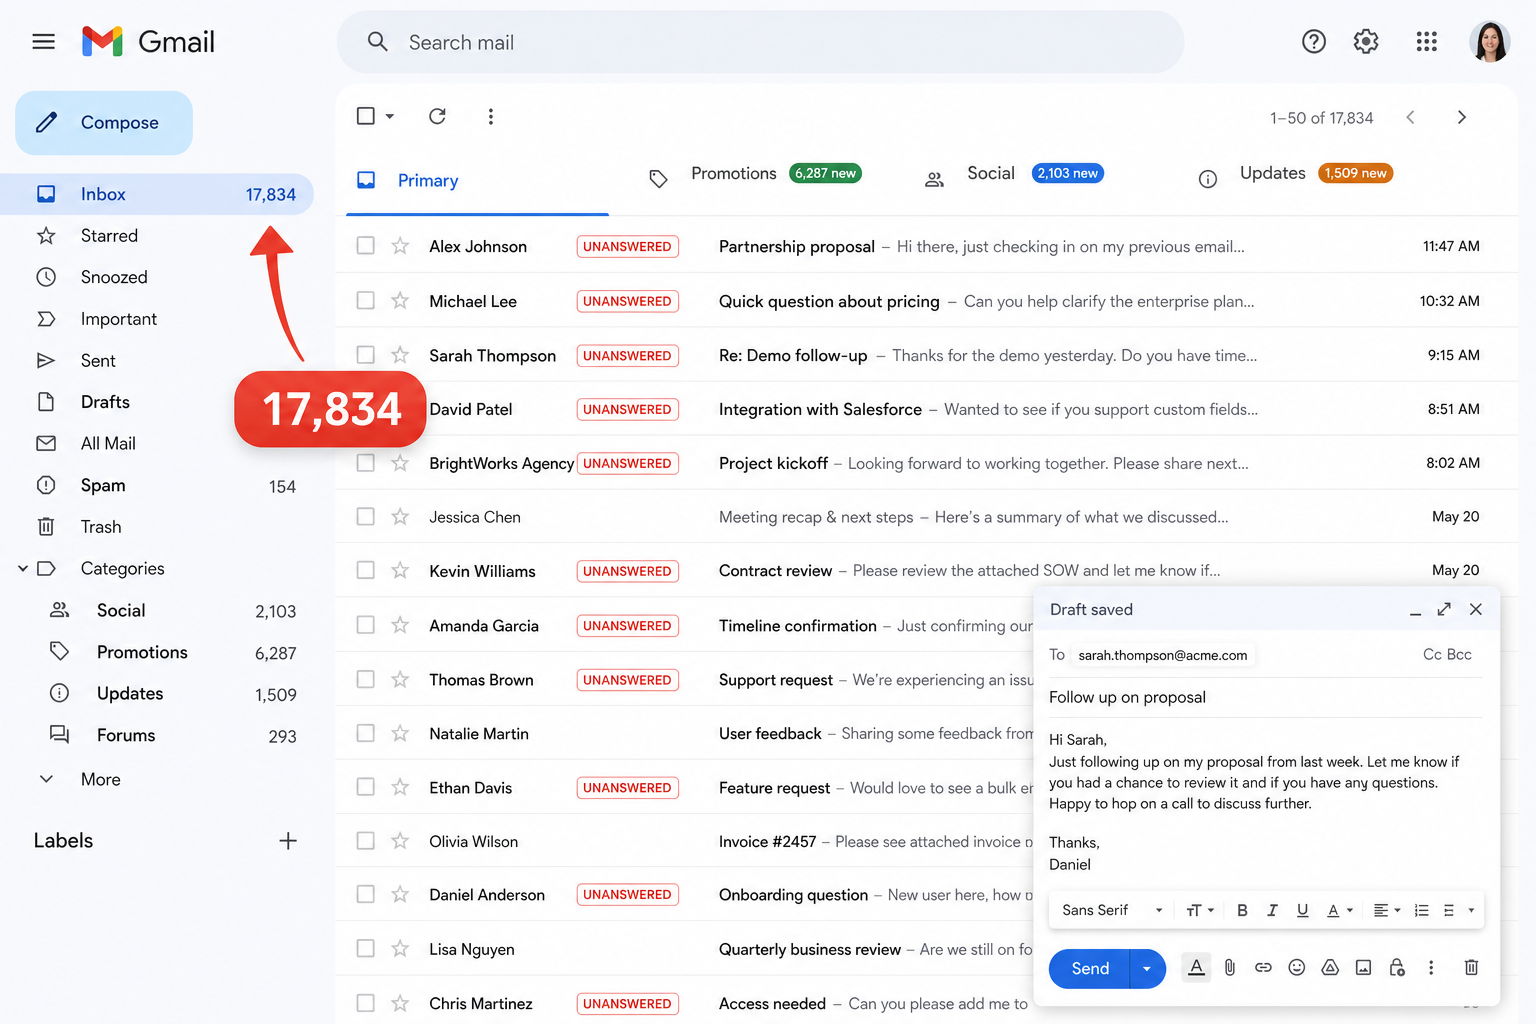
Task: Open Gmail support help icon
Action: click(1314, 41)
